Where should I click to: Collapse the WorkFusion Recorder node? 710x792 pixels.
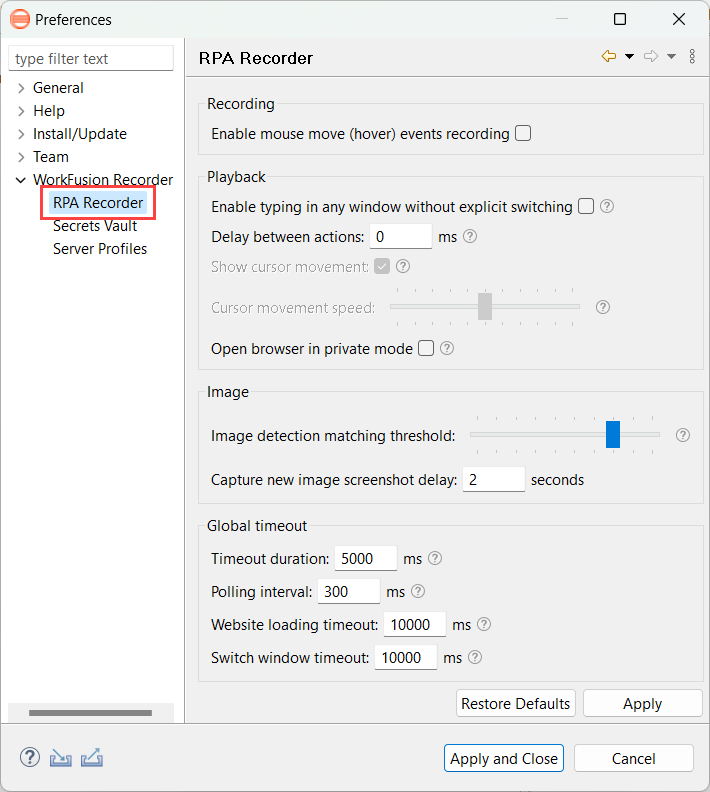coord(21,180)
